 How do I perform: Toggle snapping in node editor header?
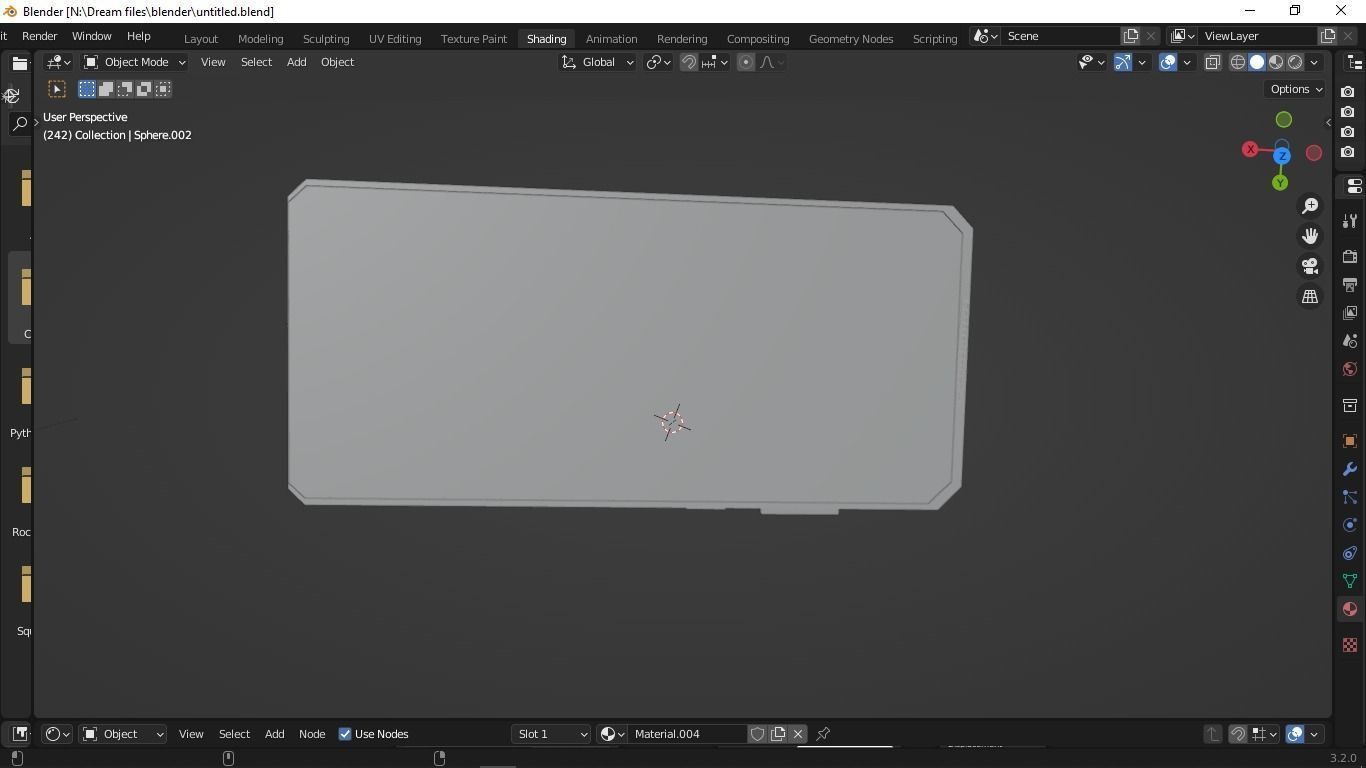[x=1238, y=734]
